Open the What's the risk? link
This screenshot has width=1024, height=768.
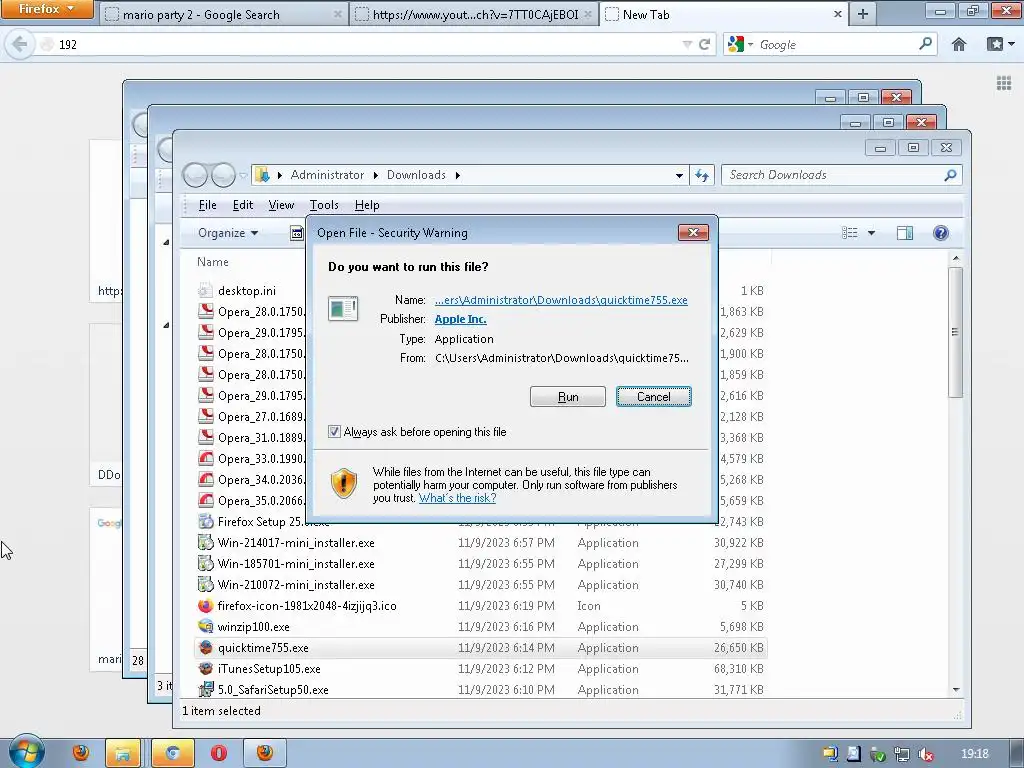coord(457,498)
